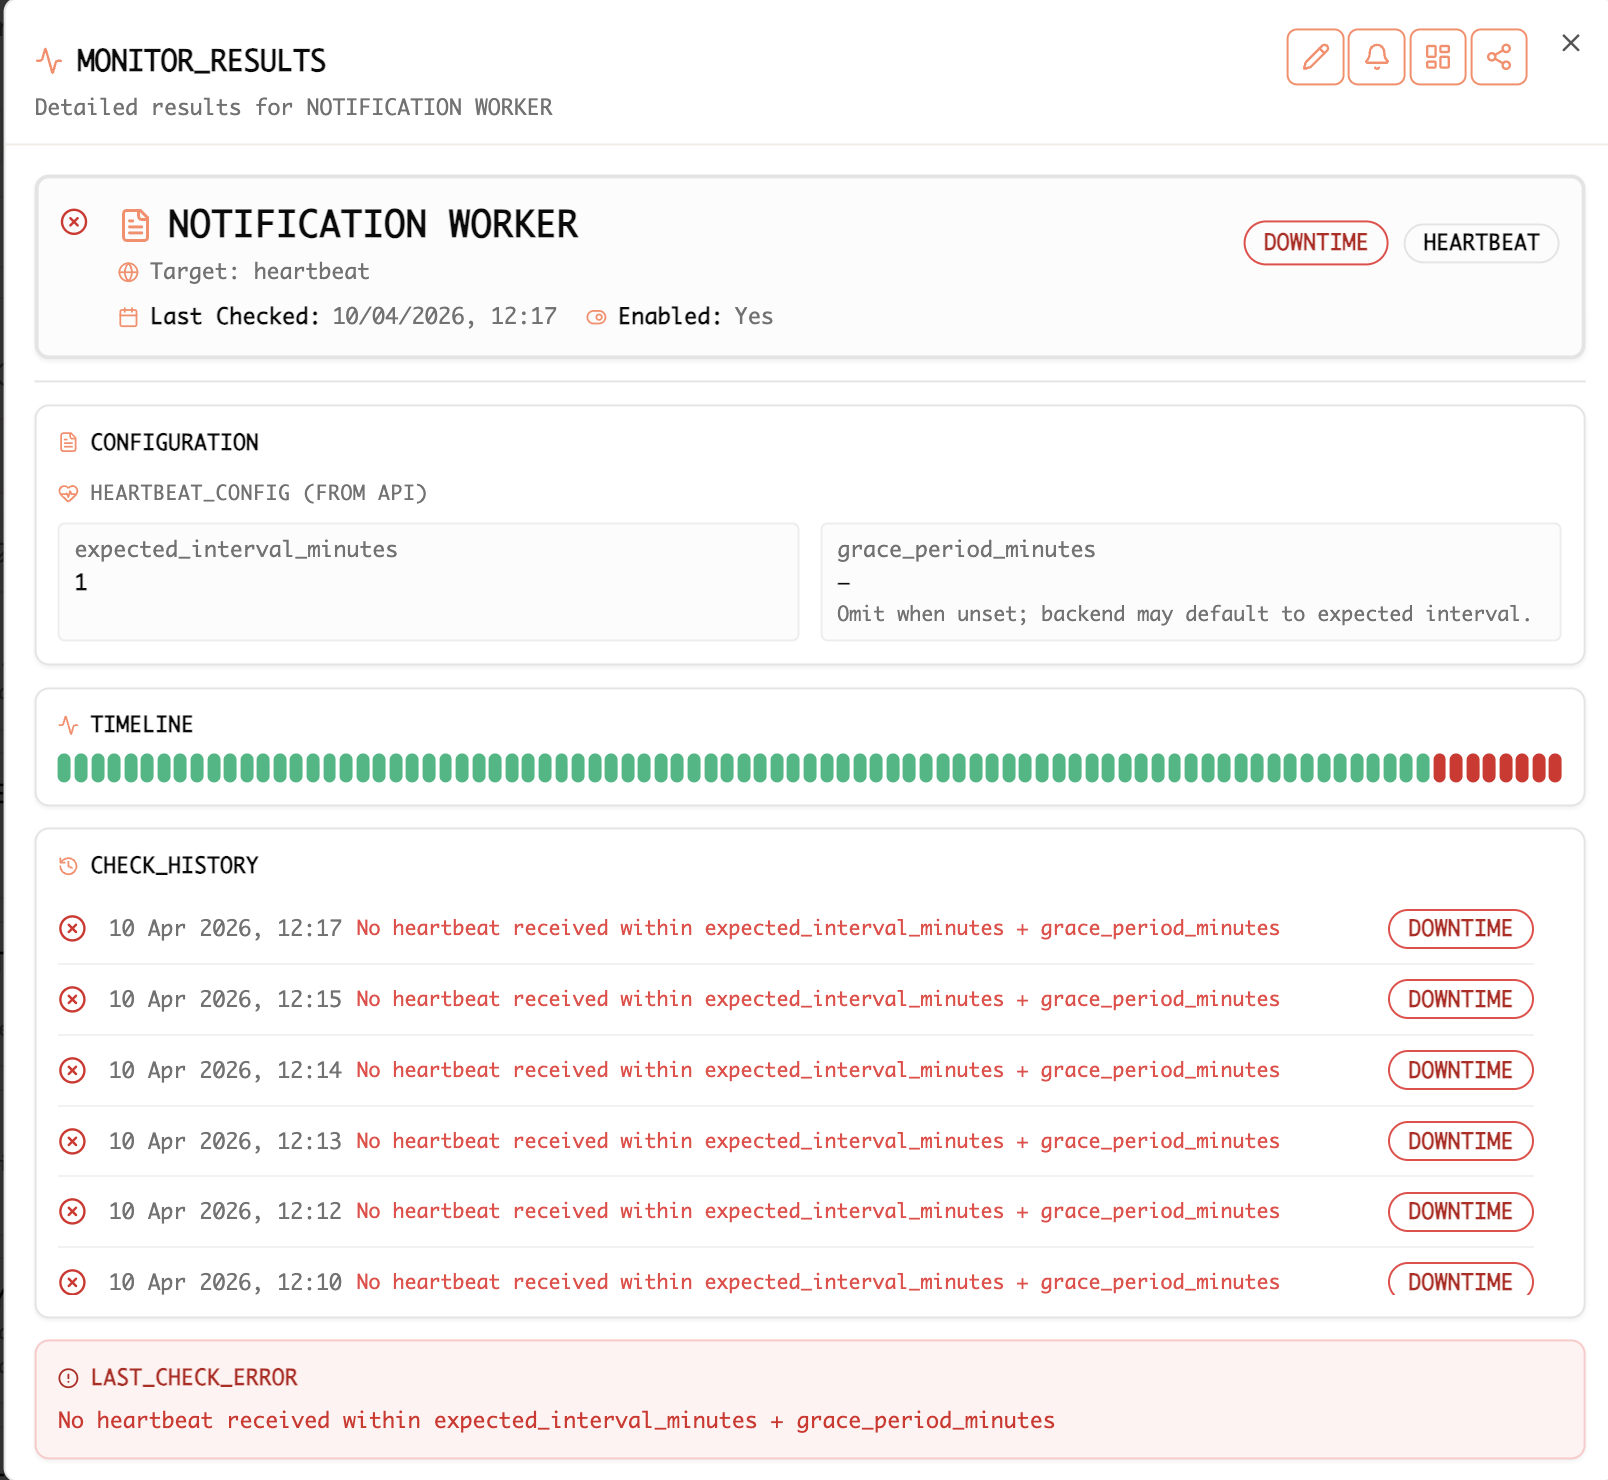Open the notifications bell icon
Viewport: 1608px width, 1480px height.
point(1376,57)
